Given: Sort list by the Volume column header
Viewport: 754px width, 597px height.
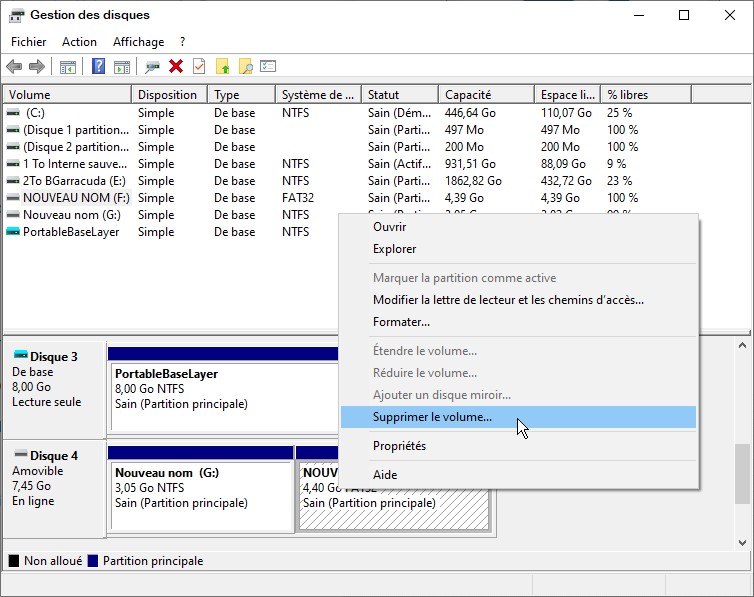Looking at the screenshot, I should 30,95.
